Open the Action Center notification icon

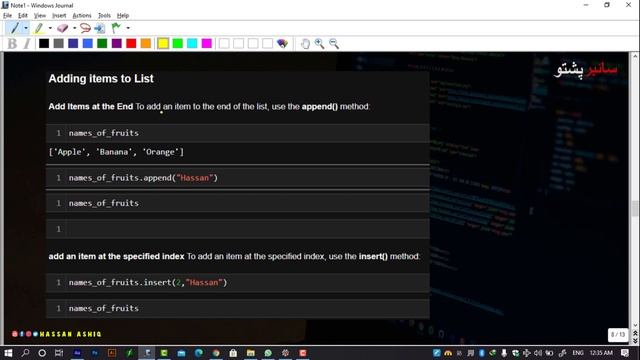tap(625, 353)
